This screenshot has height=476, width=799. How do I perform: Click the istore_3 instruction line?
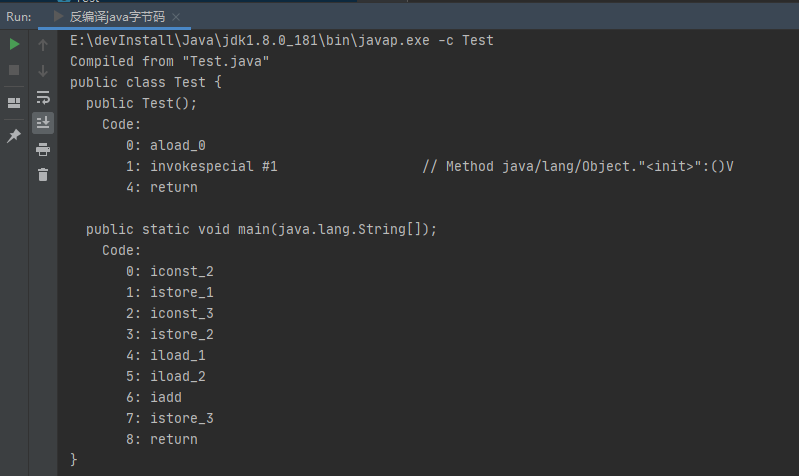coord(170,418)
